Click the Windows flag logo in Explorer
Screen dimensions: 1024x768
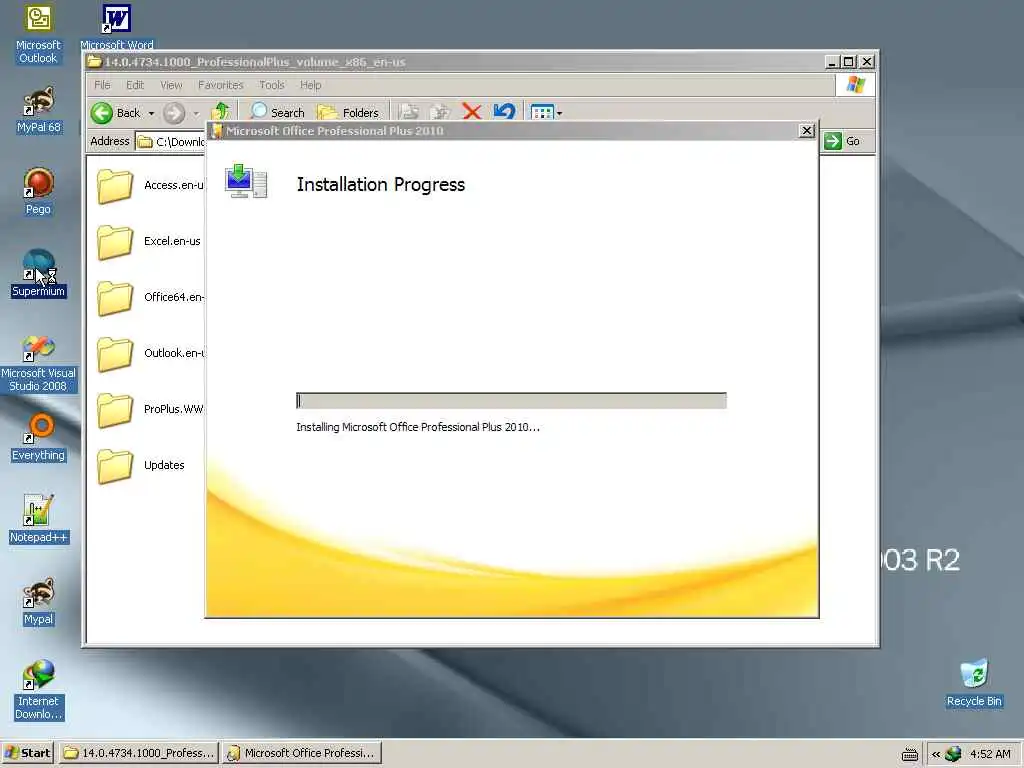855,85
